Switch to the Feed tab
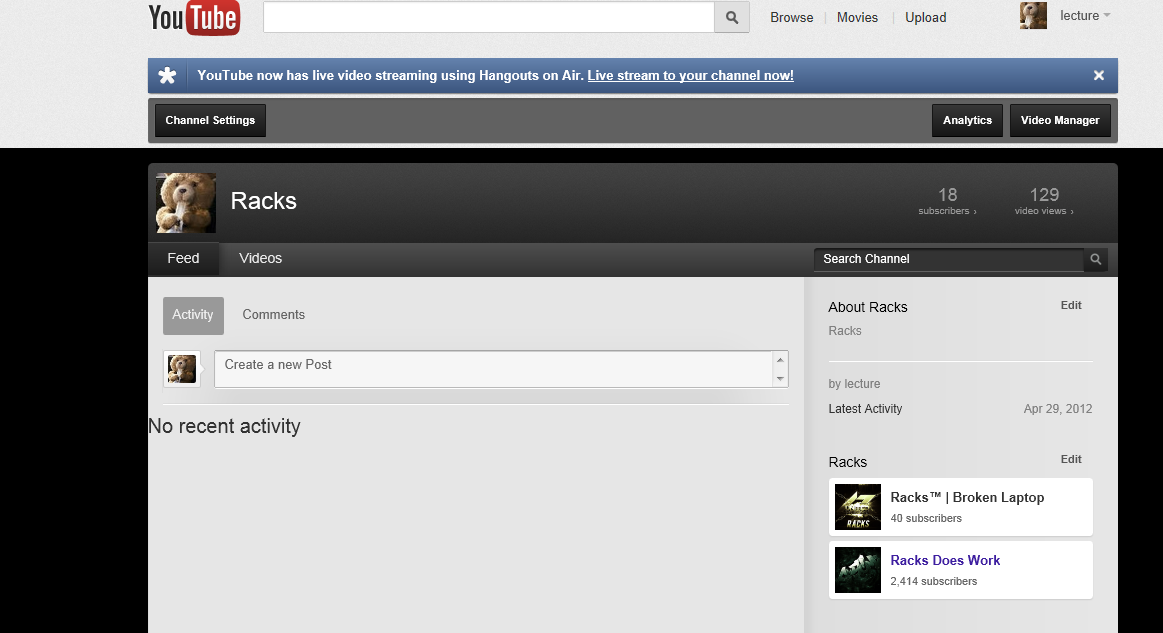The width and height of the screenshot is (1163, 633). pos(183,258)
